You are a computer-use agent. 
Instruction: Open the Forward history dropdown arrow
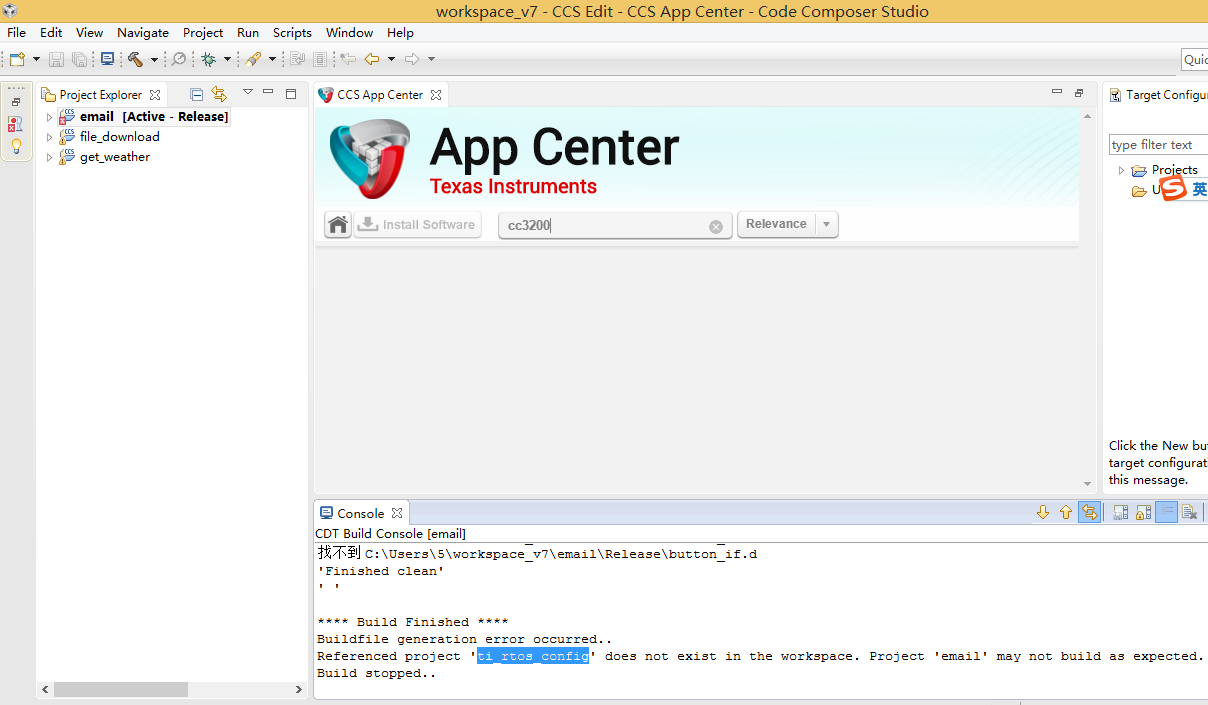(431, 60)
